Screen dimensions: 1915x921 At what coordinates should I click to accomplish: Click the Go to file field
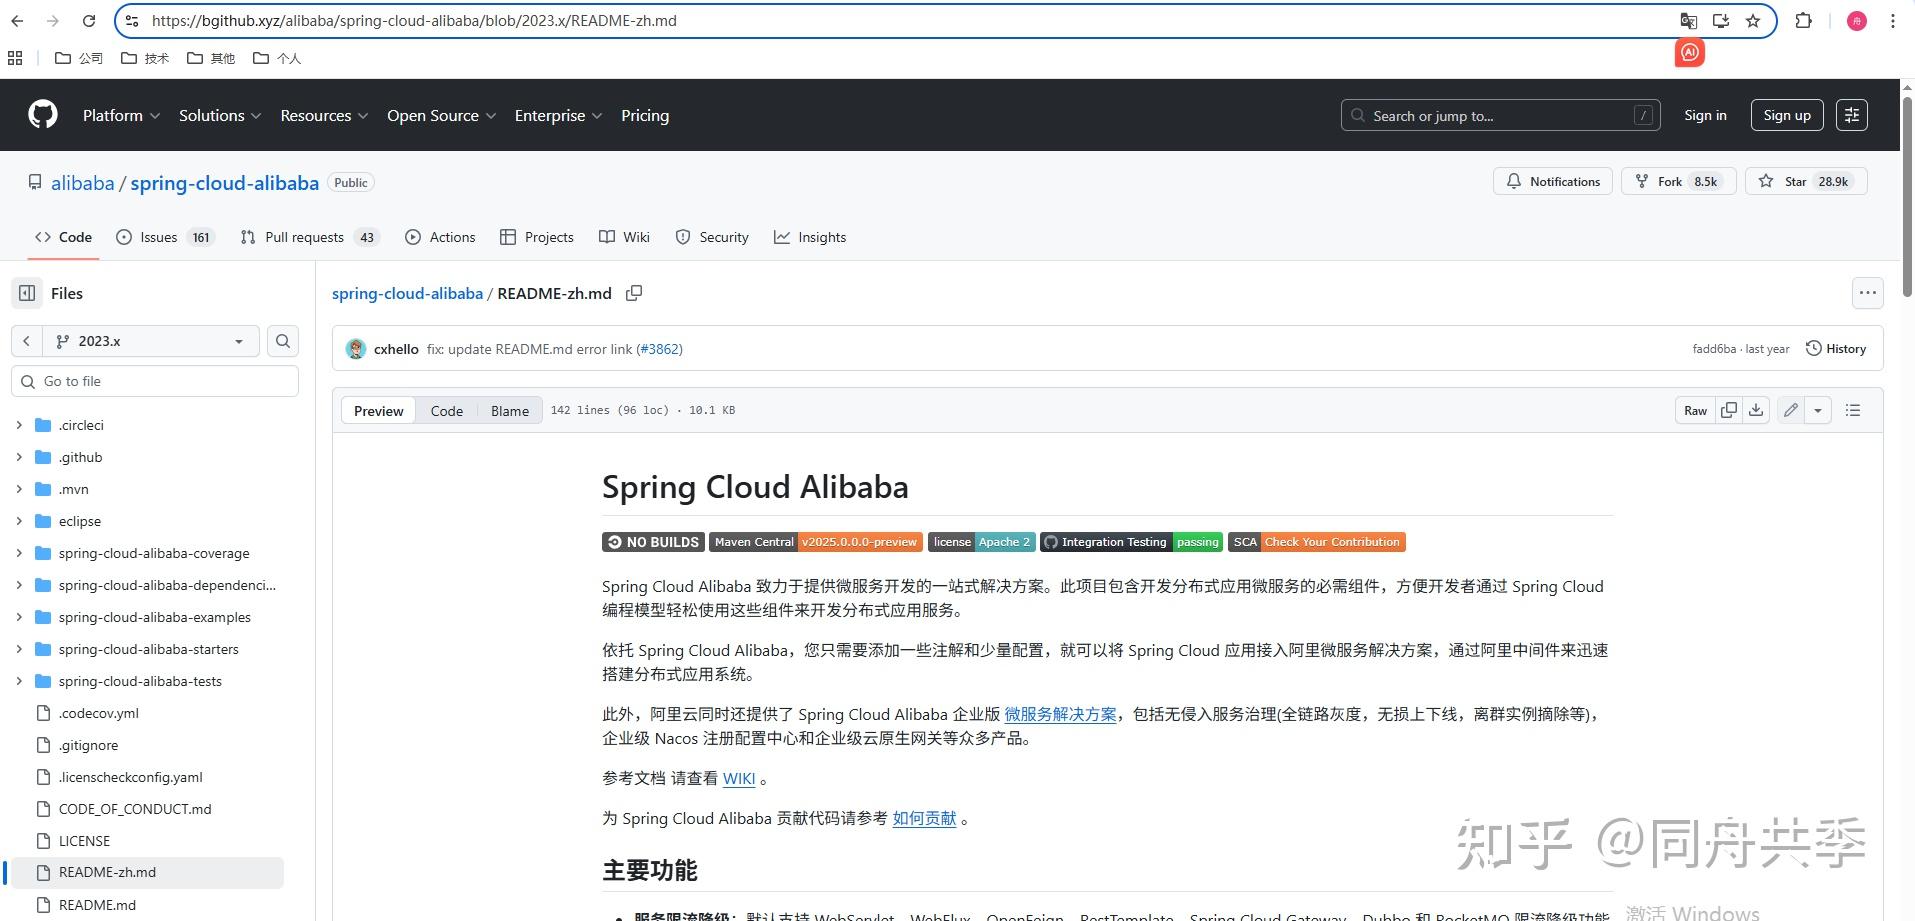pos(155,381)
